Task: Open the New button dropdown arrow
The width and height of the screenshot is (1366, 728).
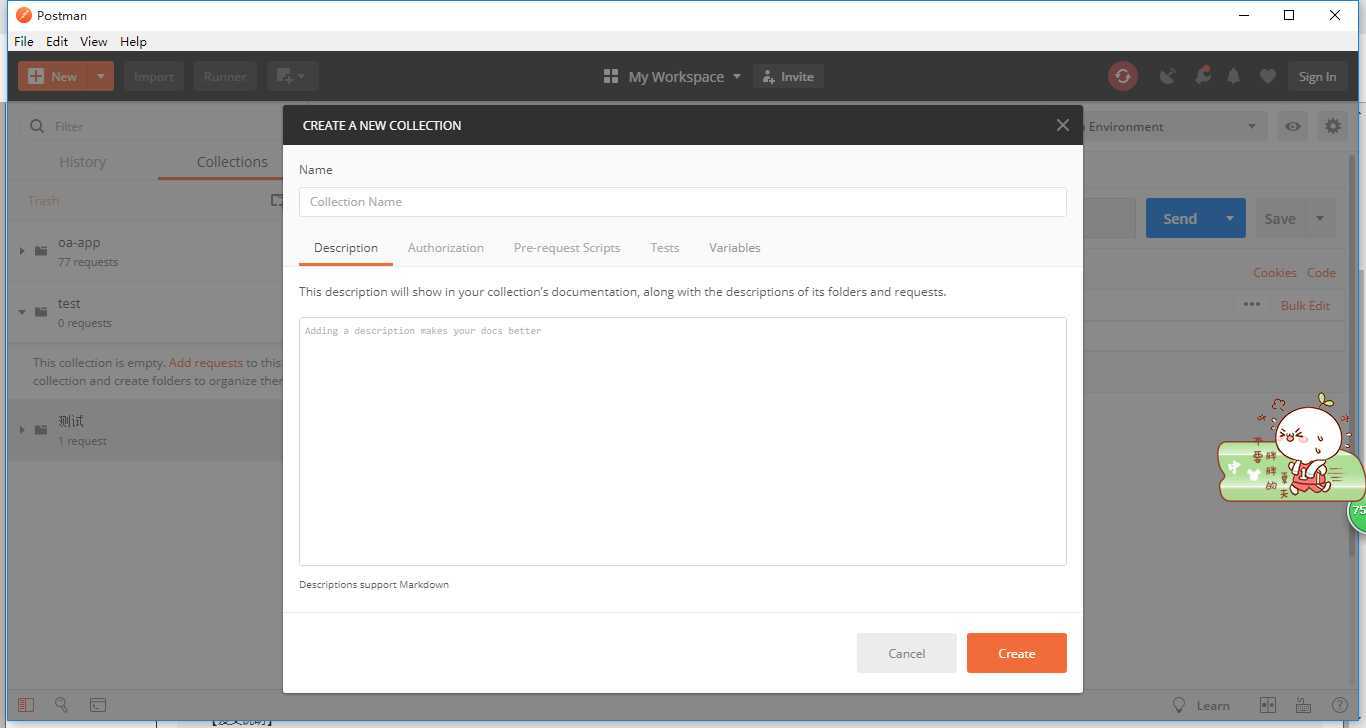Action: point(101,76)
